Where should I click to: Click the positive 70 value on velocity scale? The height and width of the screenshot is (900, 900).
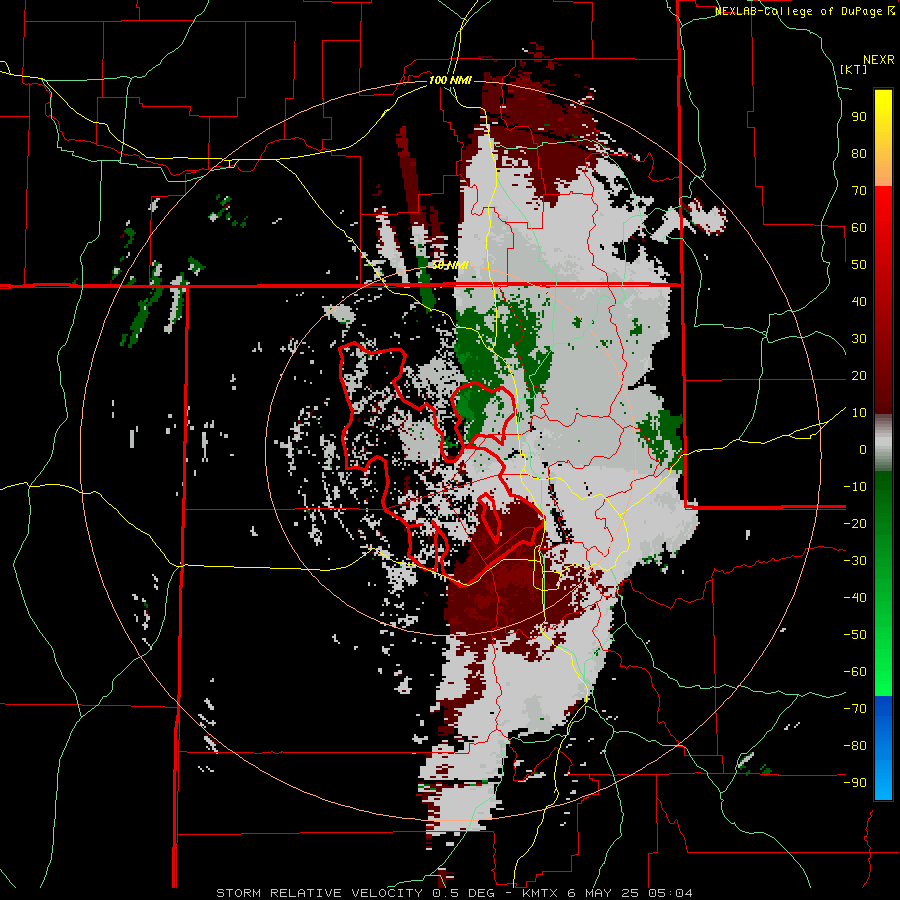(859, 191)
